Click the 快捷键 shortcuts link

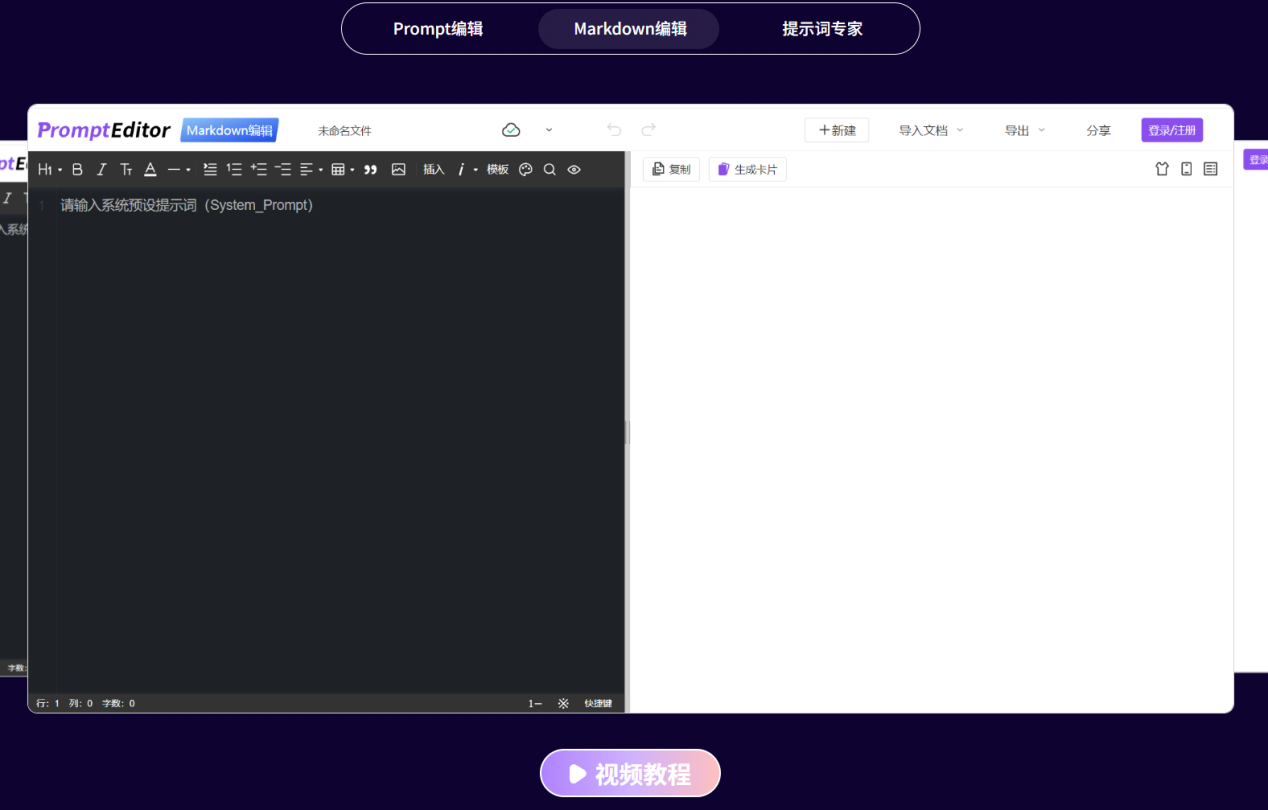pos(598,703)
